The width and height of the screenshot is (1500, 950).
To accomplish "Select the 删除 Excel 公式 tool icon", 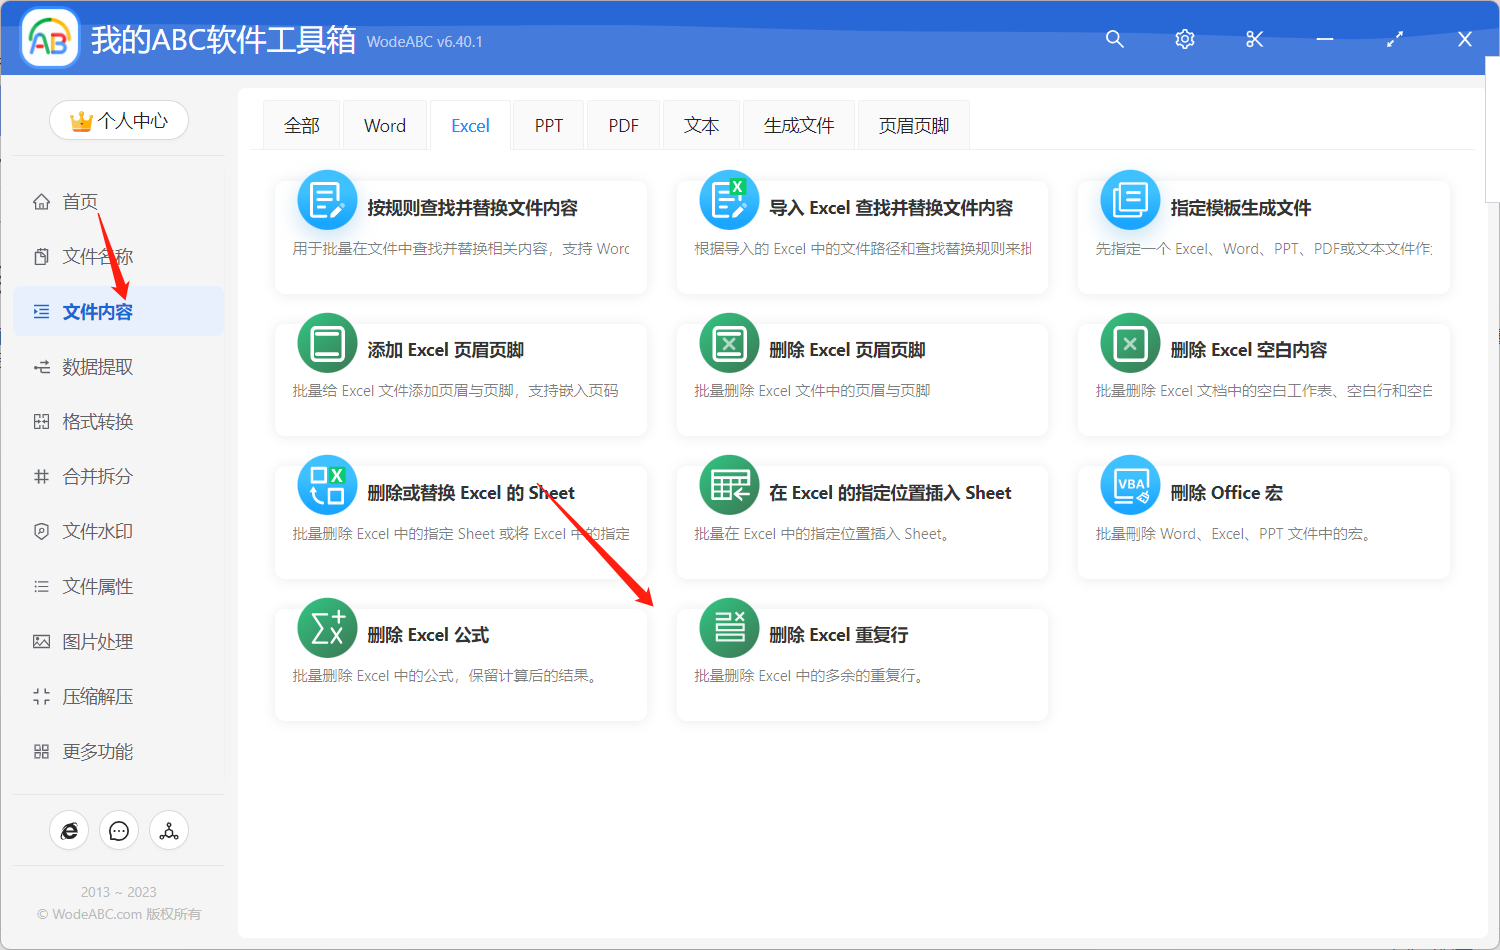I will pyautogui.click(x=327, y=628).
